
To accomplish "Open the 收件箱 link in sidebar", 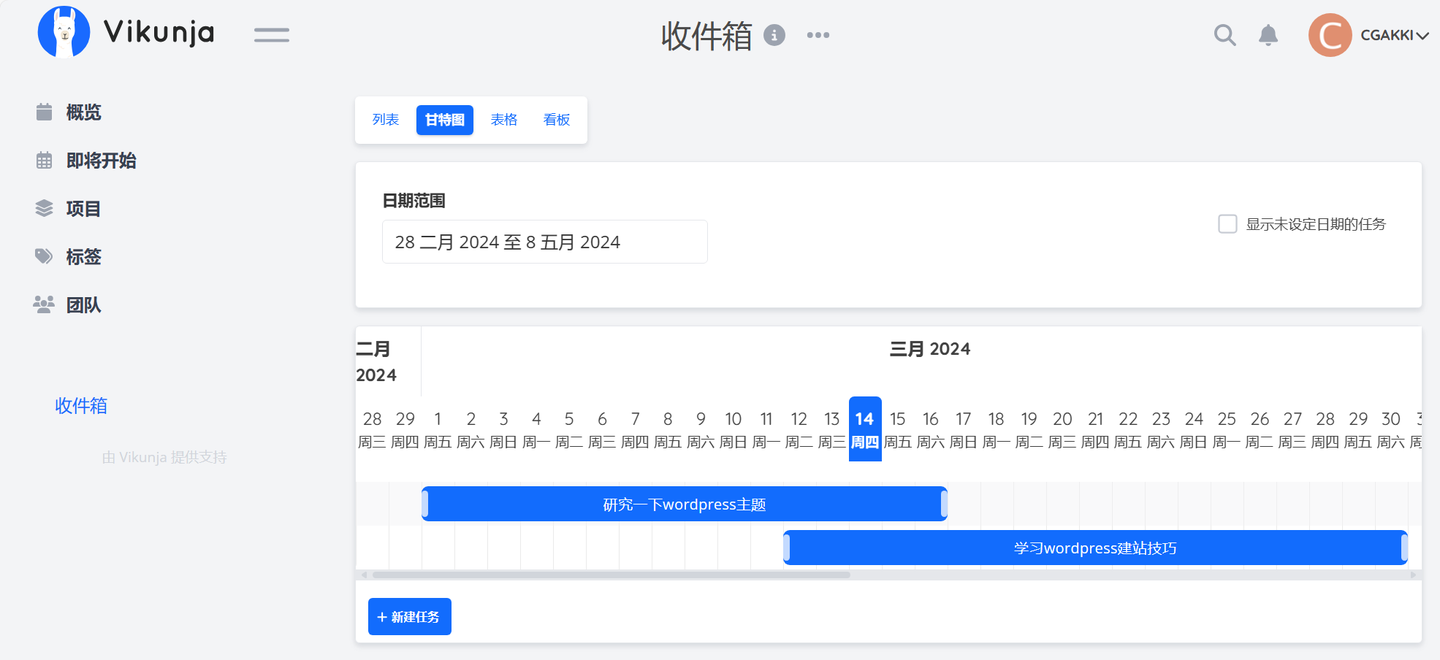I will click(80, 405).
